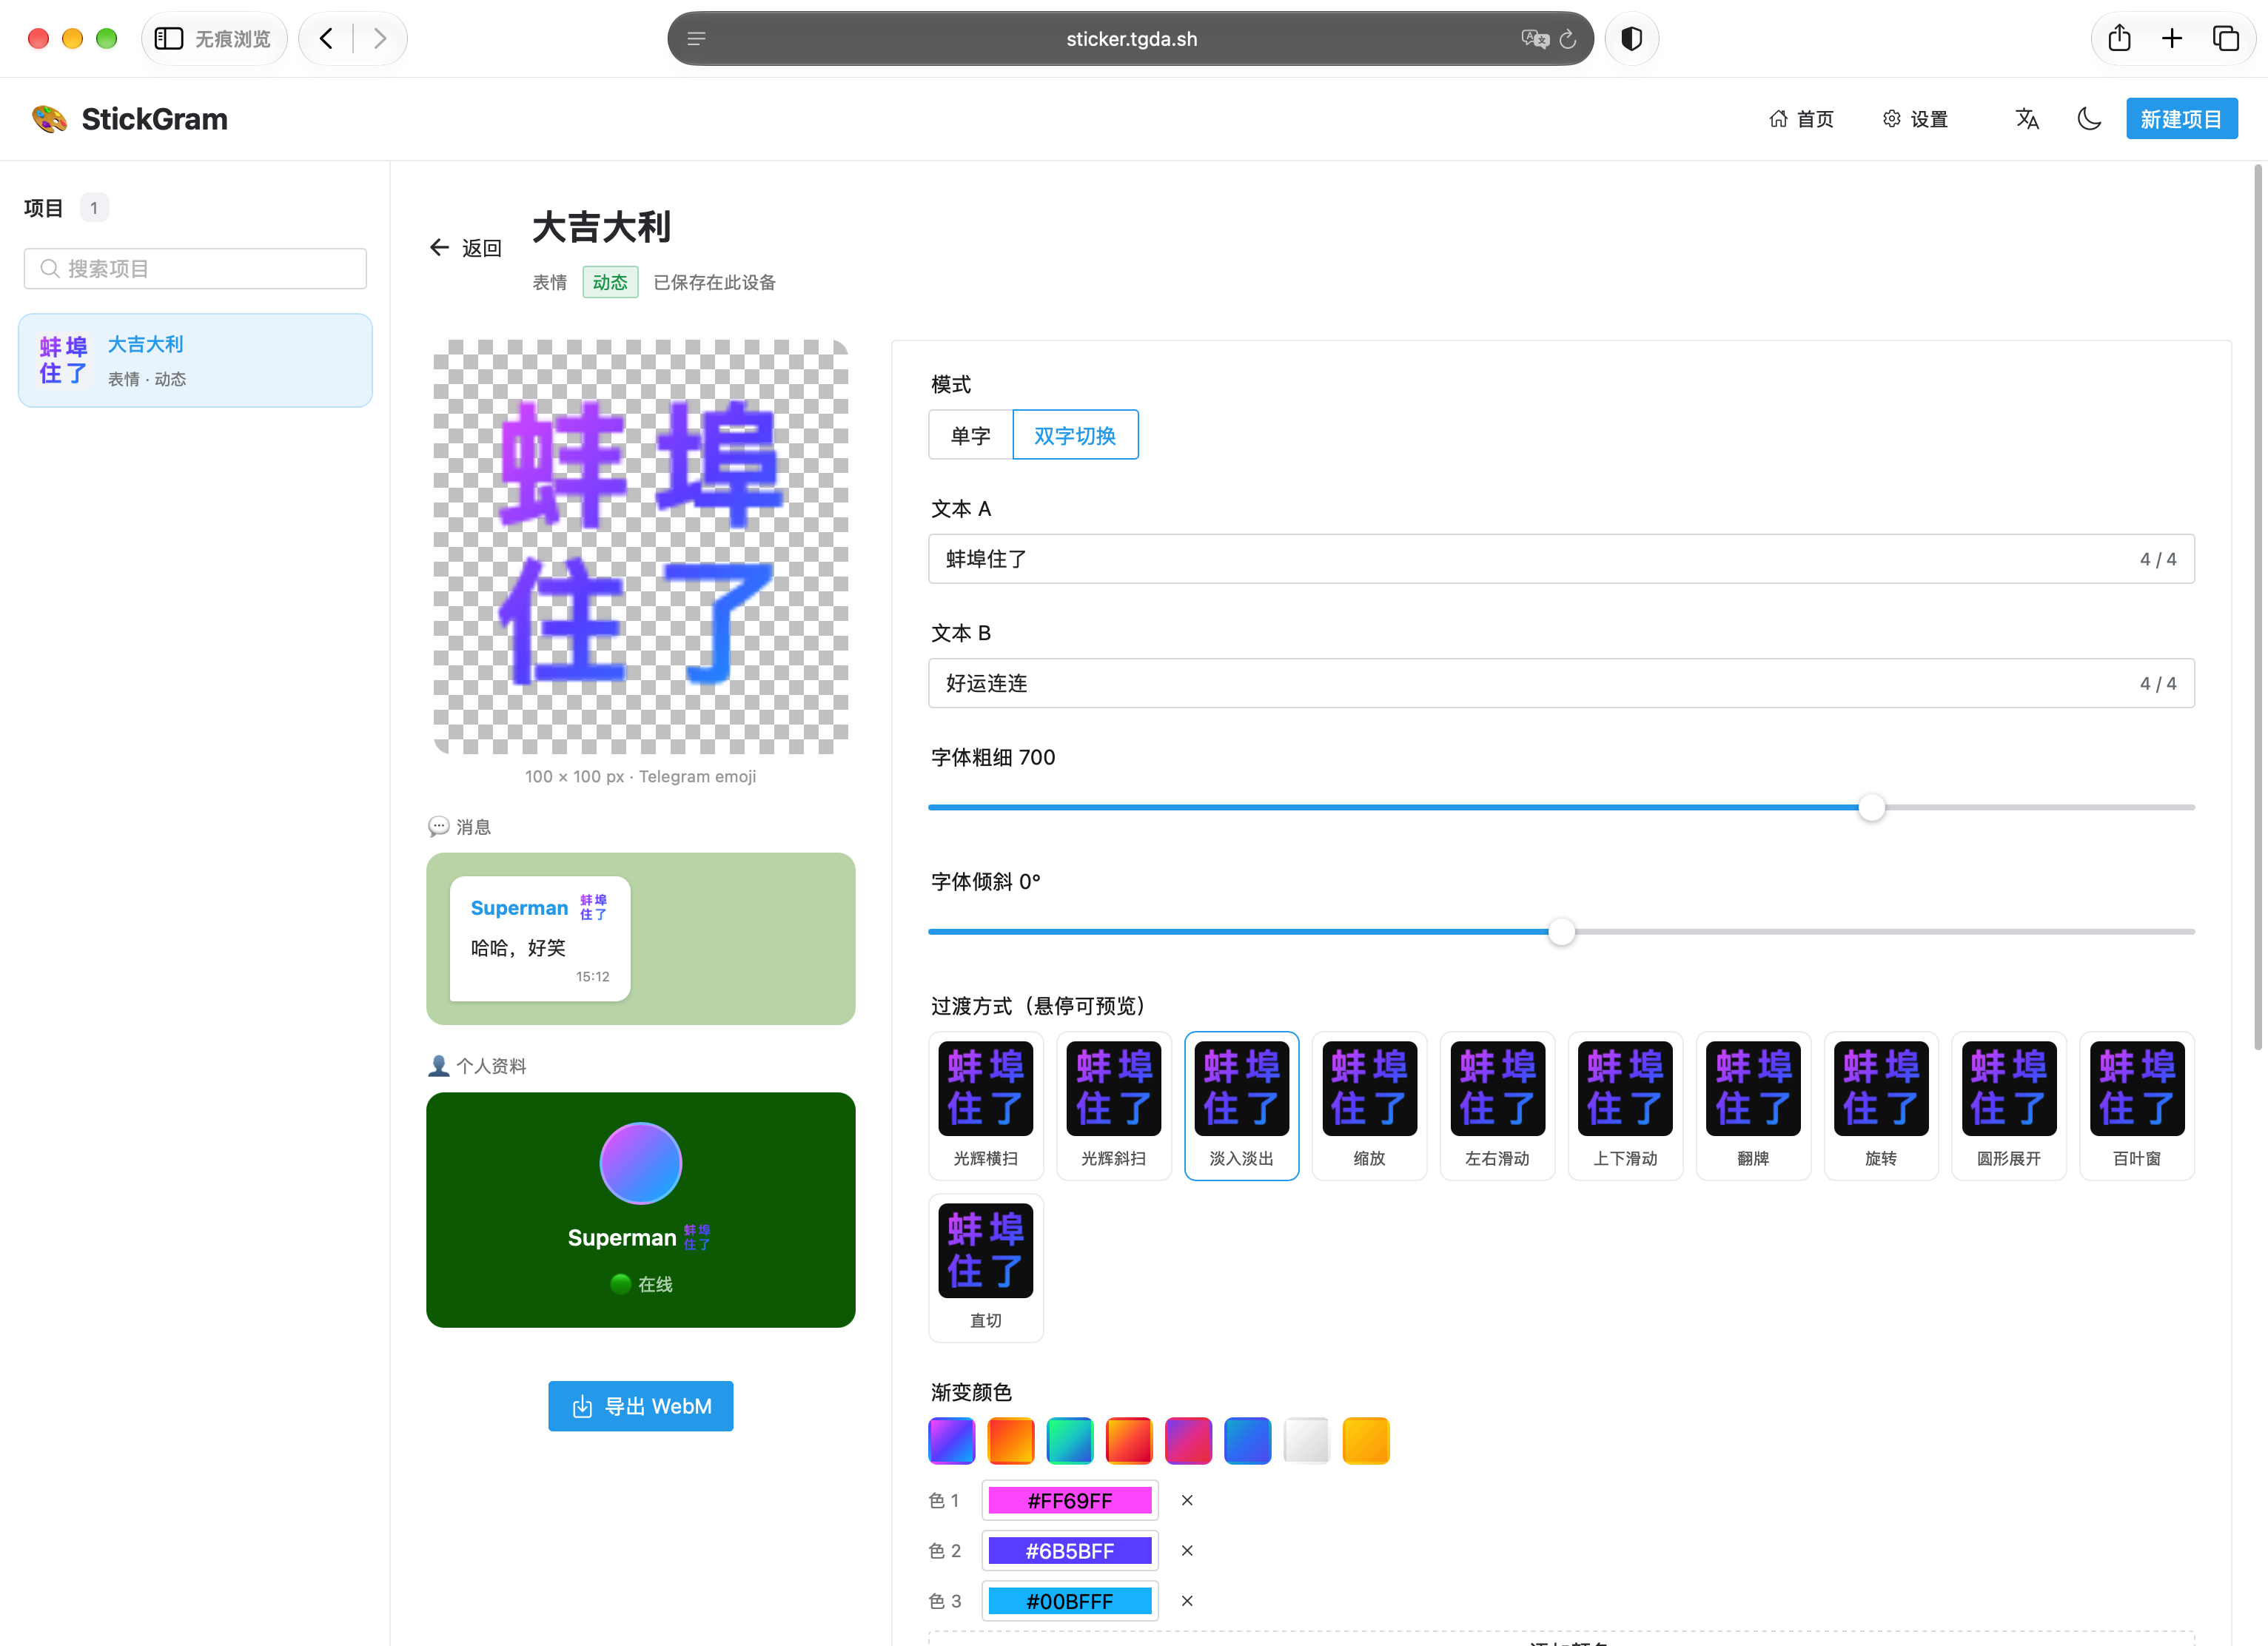Image resolution: width=2268 pixels, height=1646 pixels.
Task: Choose 缩放 transition
Action: point(1369,1105)
